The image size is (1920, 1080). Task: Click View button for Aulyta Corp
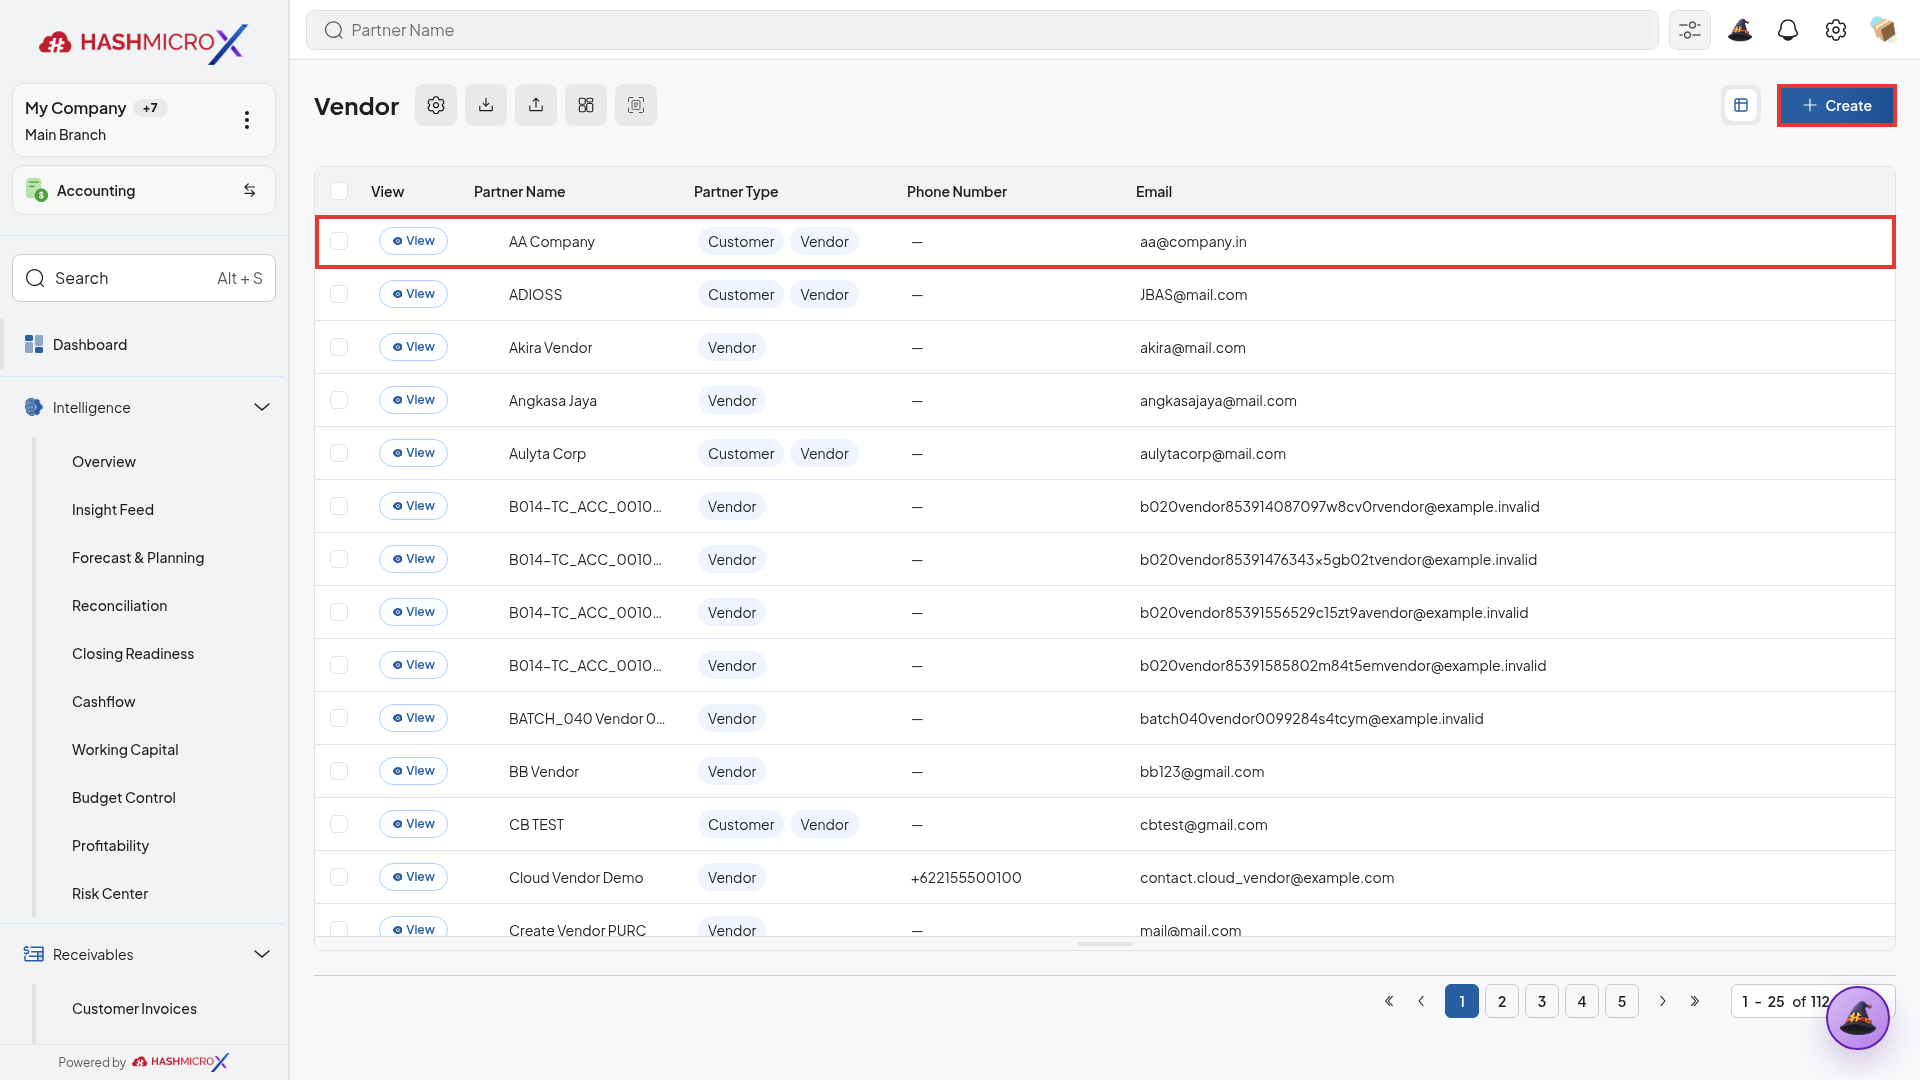413,453
